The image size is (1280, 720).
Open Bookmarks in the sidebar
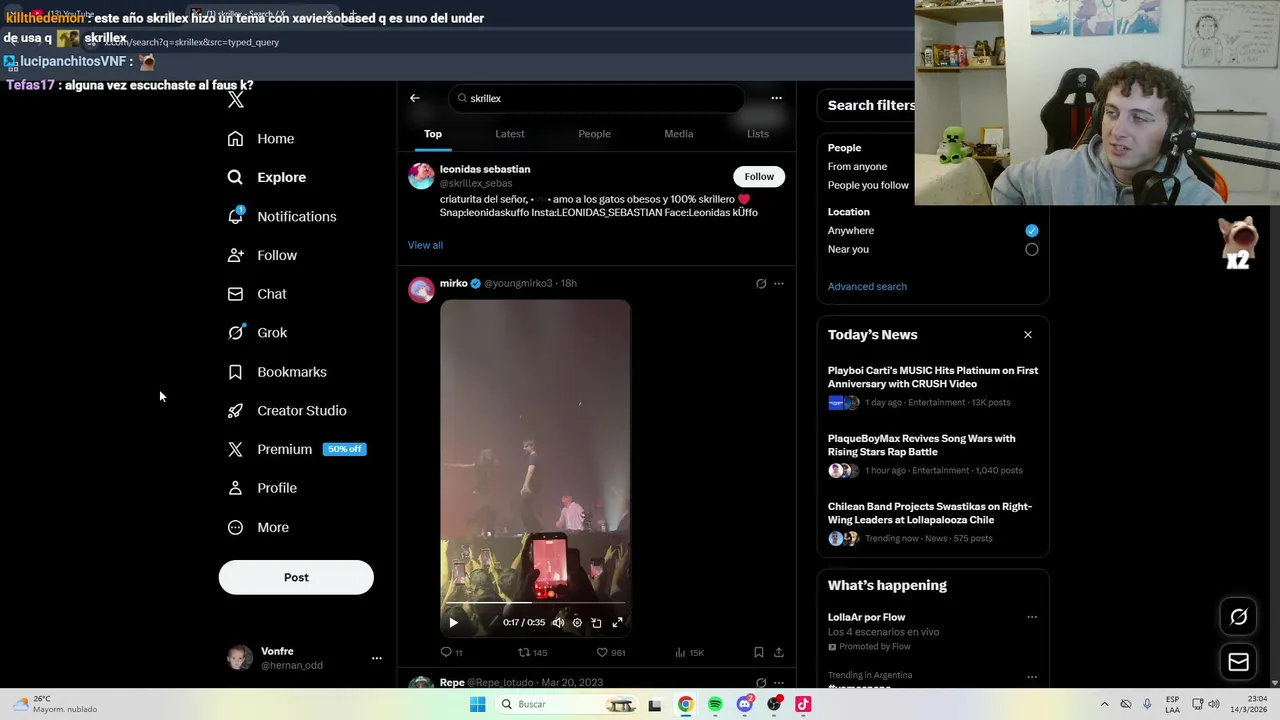point(277,372)
